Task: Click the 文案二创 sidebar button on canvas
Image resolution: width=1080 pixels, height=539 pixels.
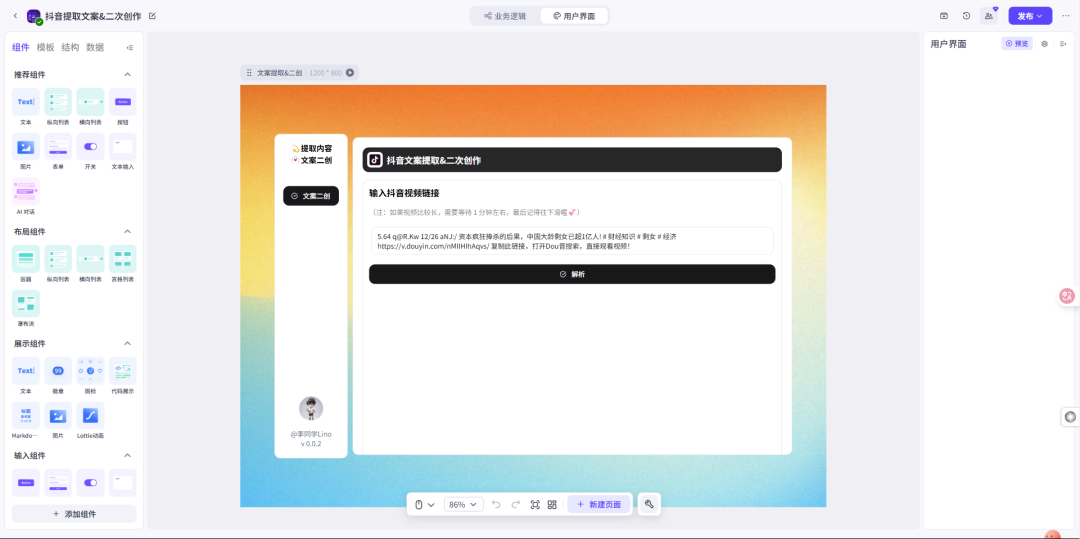Action: (311, 196)
